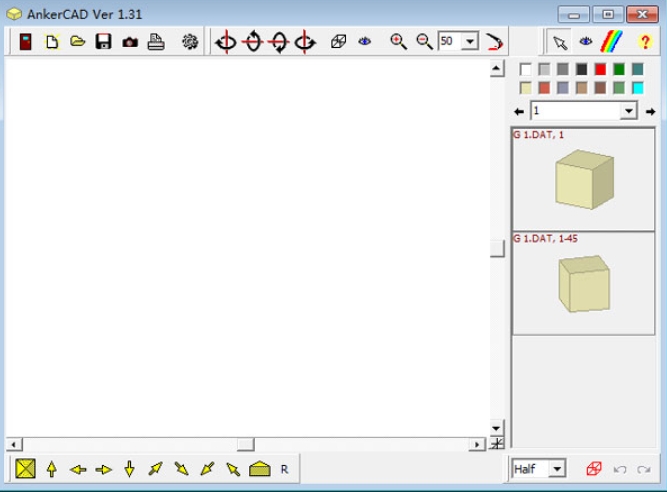Capture image with camera icon
Viewport: 667px width, 492px height.
coord(130,42)
